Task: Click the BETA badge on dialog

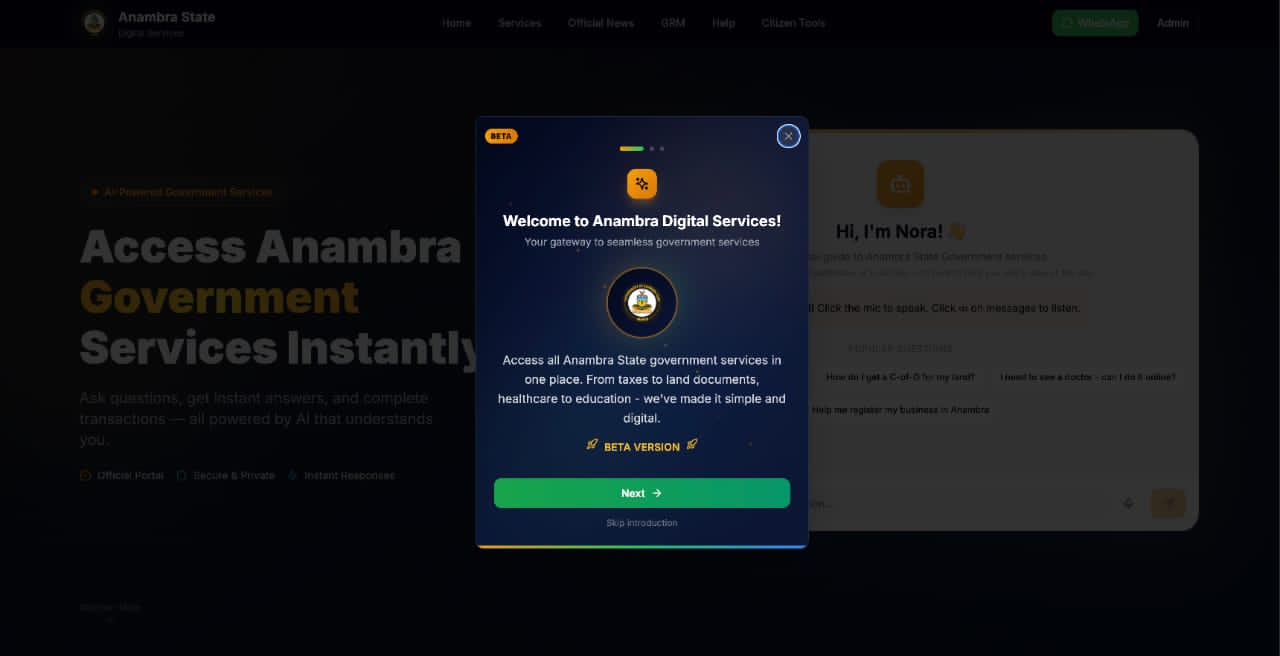Action: pyautogui.click(x=501, y=136)
